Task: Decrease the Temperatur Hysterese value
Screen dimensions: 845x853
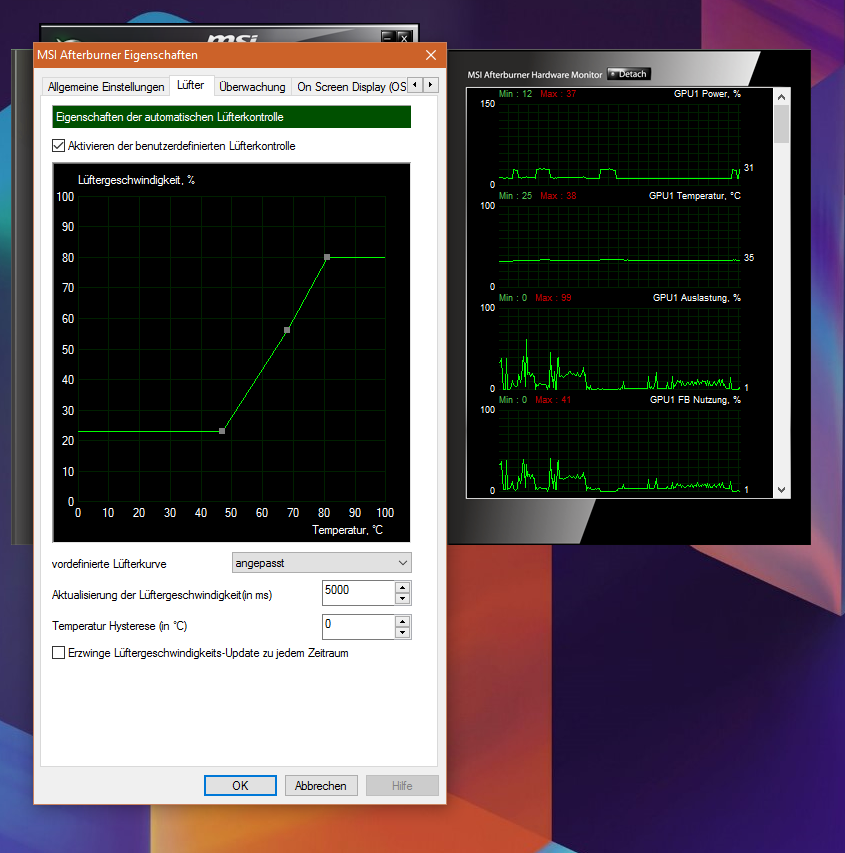Action: pyautogui.click(x=403, y=633)
